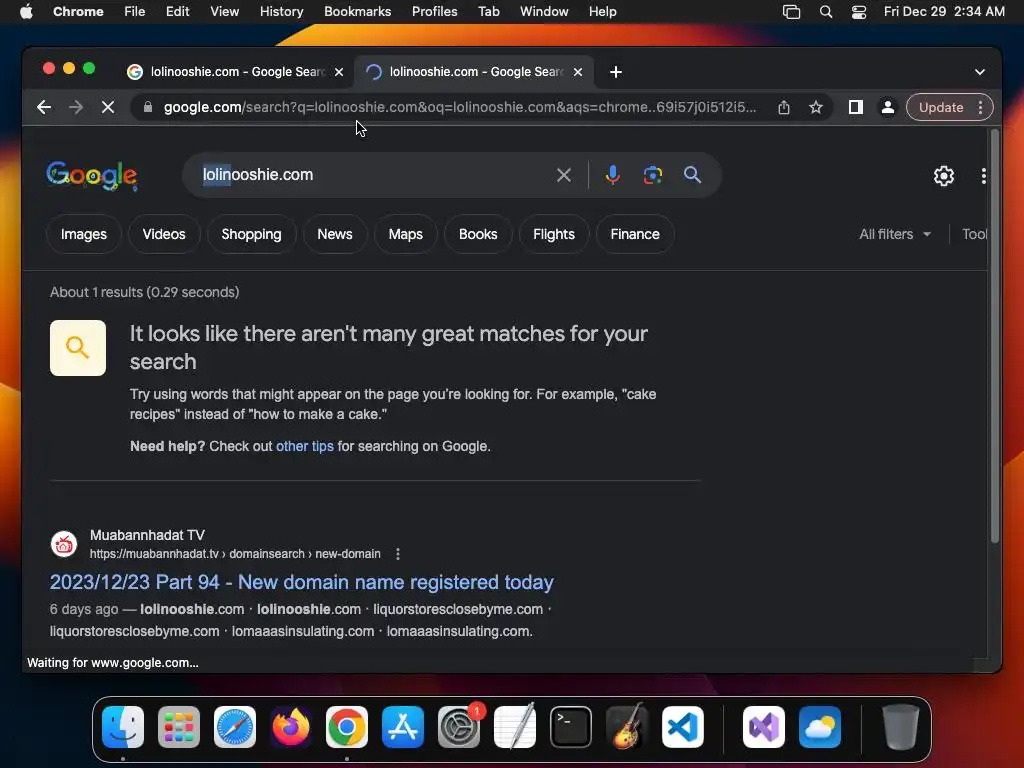
Task: Open Chrome three-dot menu next to Update
Action: point(980,107)
